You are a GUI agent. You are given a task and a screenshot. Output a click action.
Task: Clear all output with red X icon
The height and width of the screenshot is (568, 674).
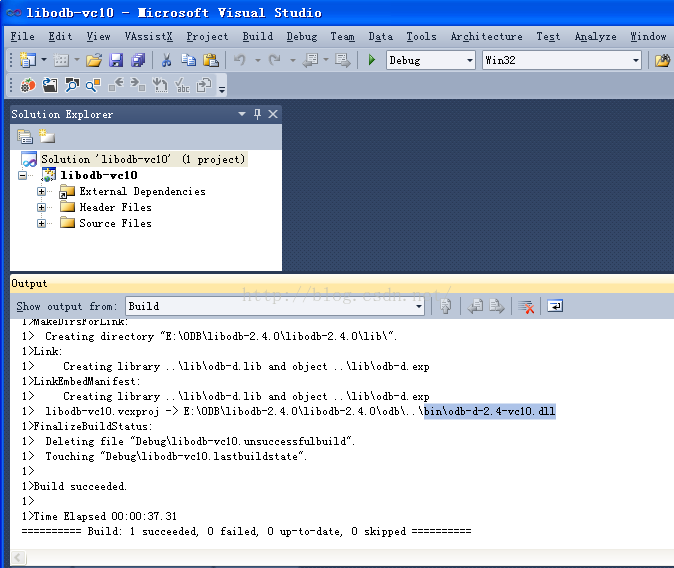(x=526, y=306)
